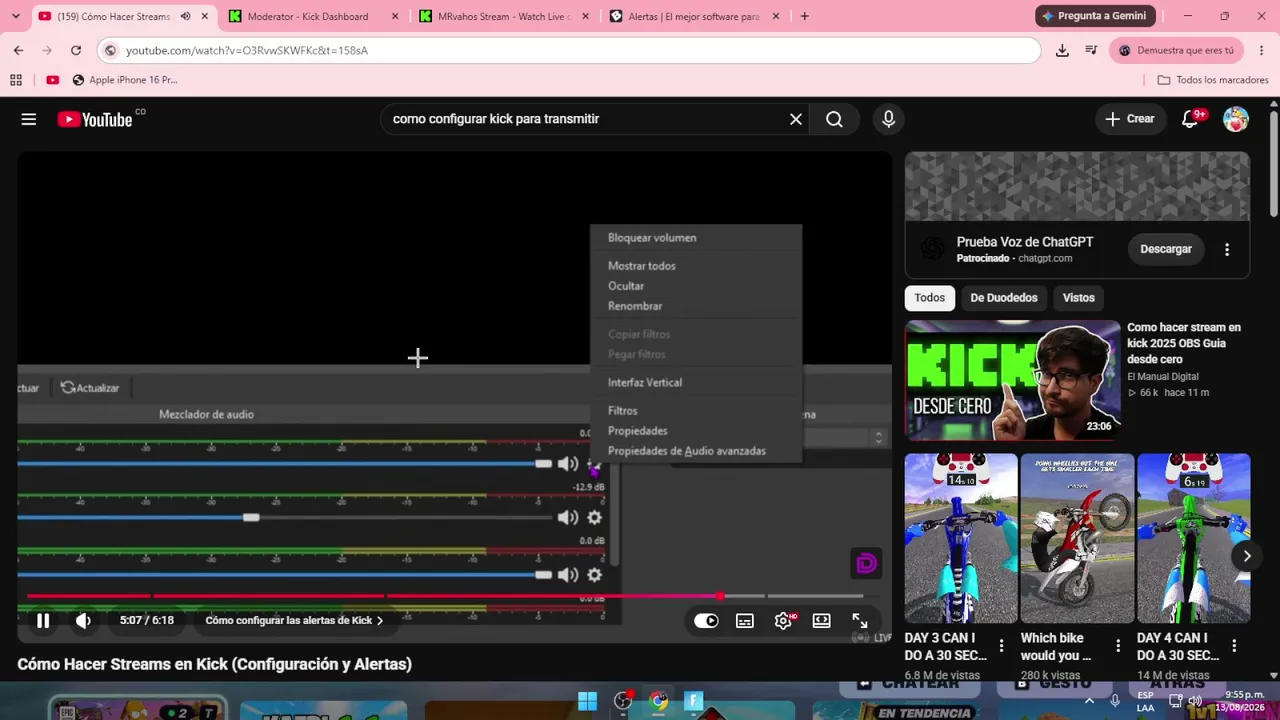Open YouTube notifications bell
Image resolution: width=1280 pixels, height=720 pixels.
pos(1190,119)
